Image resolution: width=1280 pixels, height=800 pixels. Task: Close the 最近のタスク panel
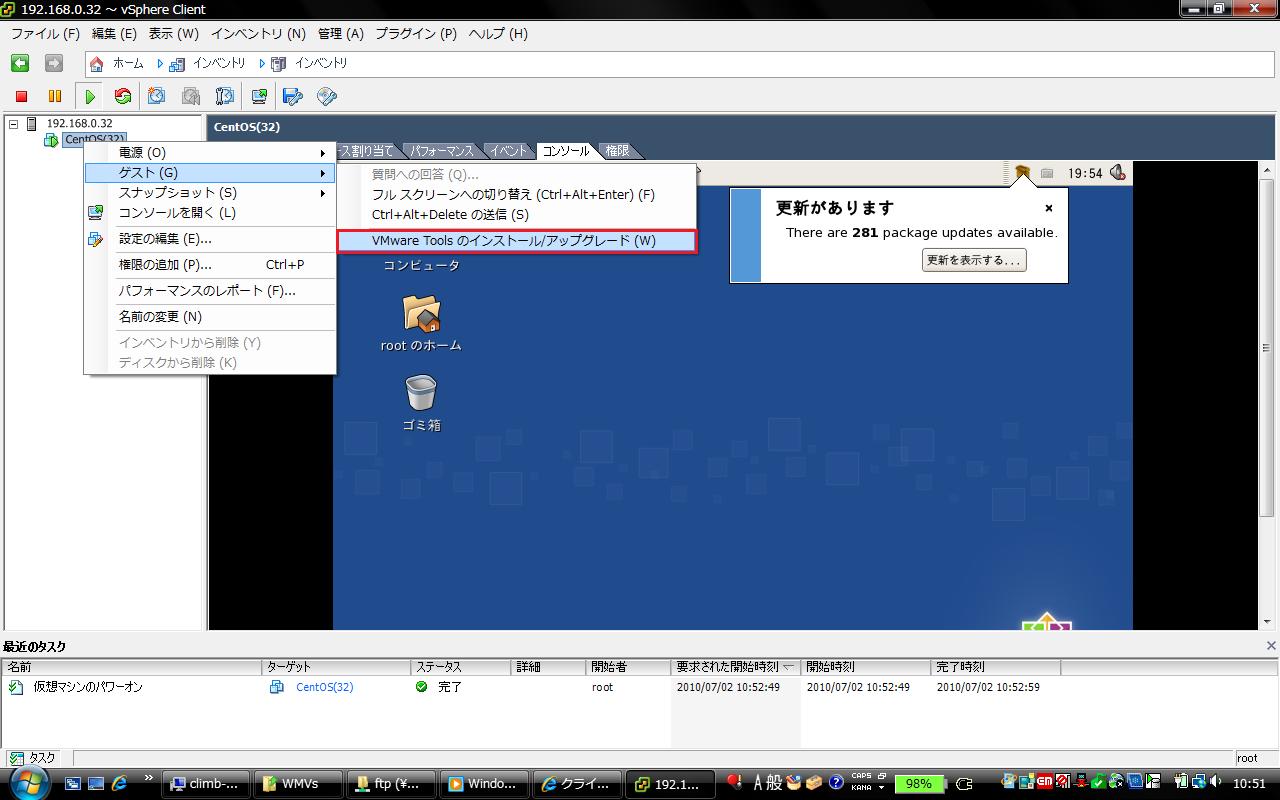pos(1271,646)
